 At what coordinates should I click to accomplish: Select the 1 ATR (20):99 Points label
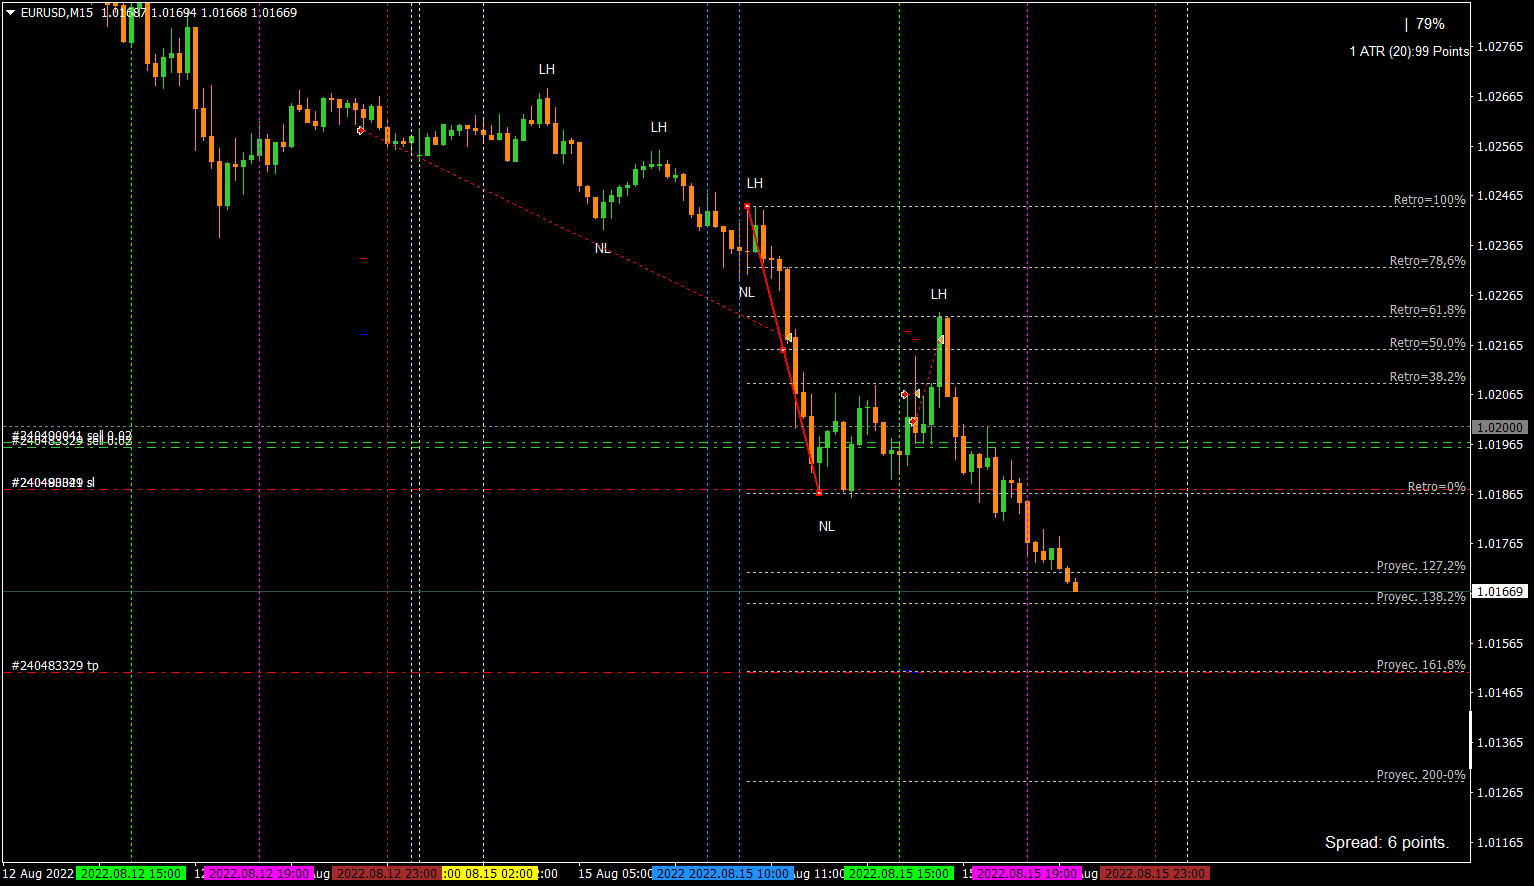click(1409, 51)
